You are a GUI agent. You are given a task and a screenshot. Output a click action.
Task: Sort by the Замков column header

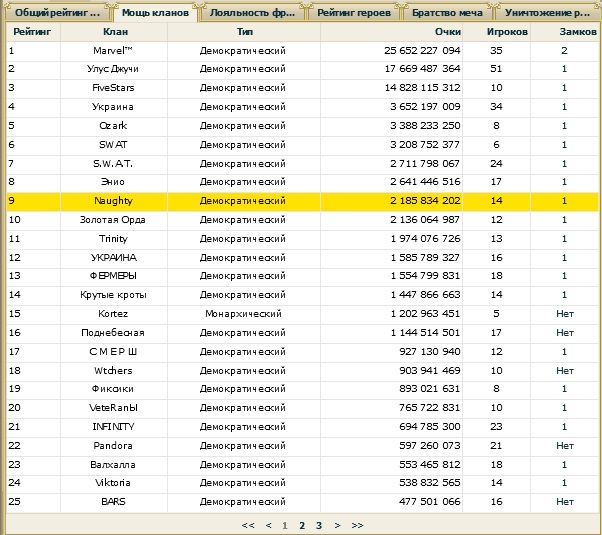(578, 32)
